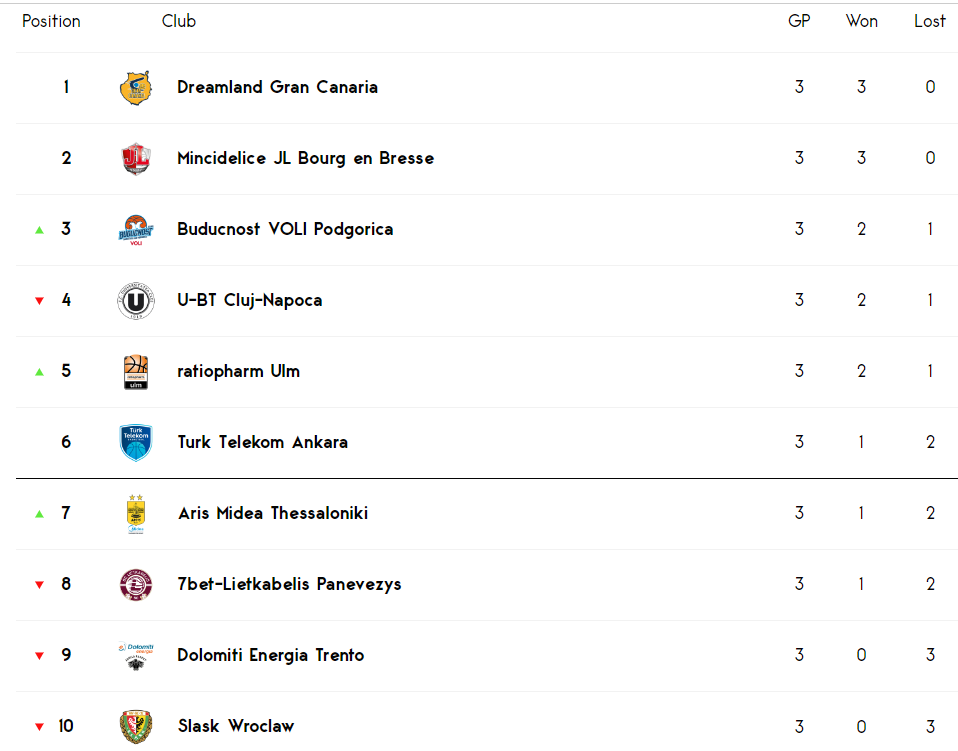Click the Buducnost VOLI Podgorica crest
This screenshot has height=751, width=958.
136,230
